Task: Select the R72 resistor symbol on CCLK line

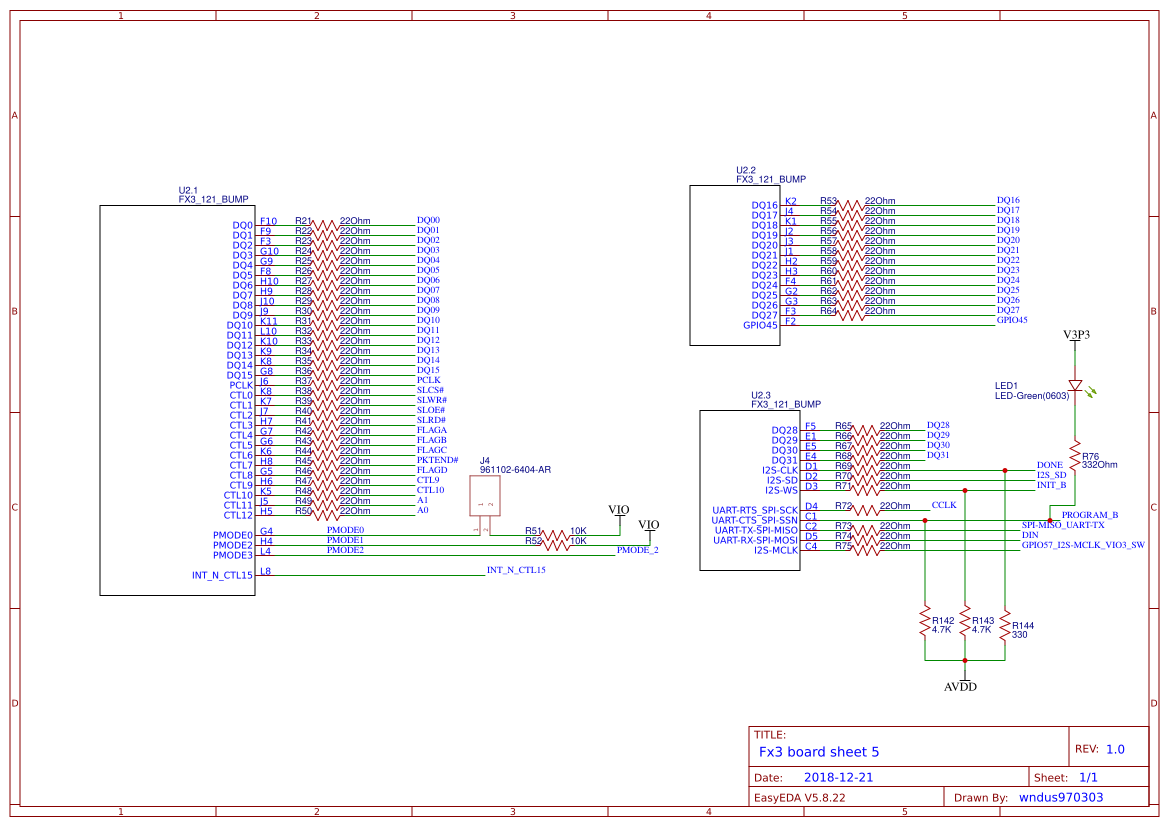Action: (865, 510)
